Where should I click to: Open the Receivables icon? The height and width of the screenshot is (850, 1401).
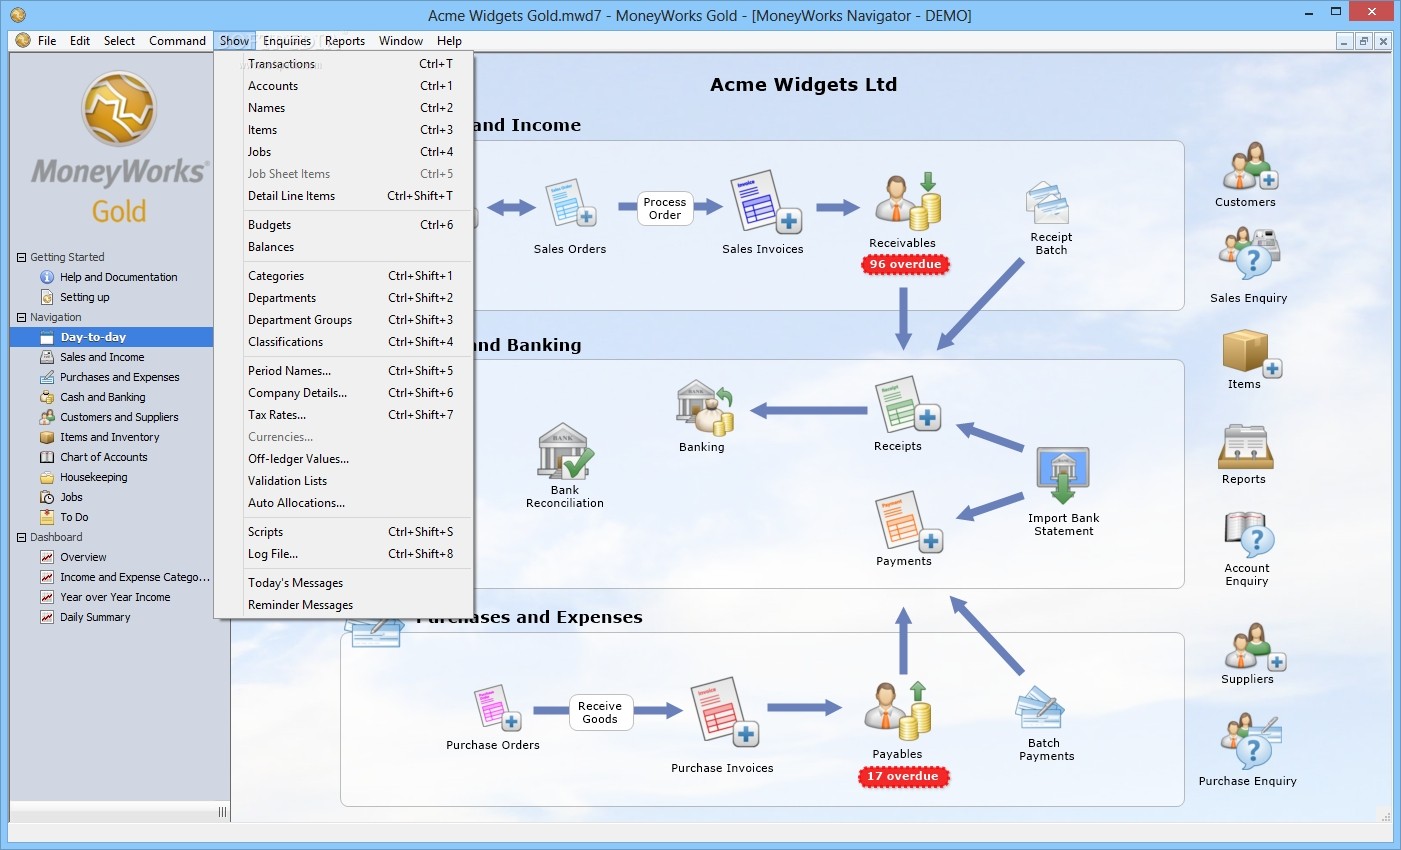tap(907, 201)
